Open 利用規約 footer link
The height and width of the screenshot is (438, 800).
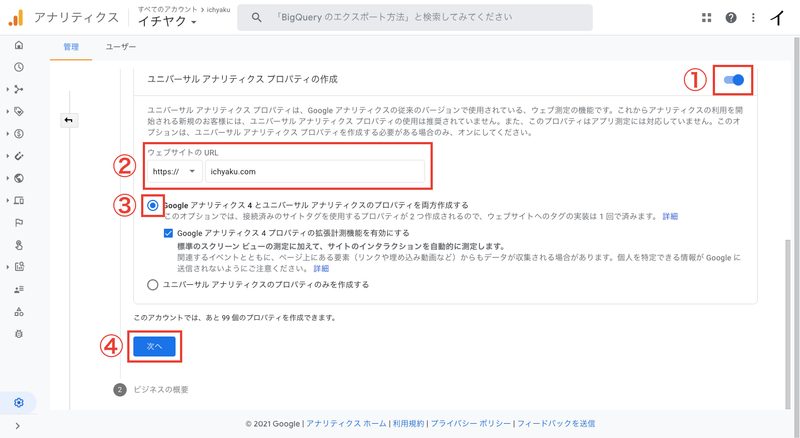coord(408,424)
